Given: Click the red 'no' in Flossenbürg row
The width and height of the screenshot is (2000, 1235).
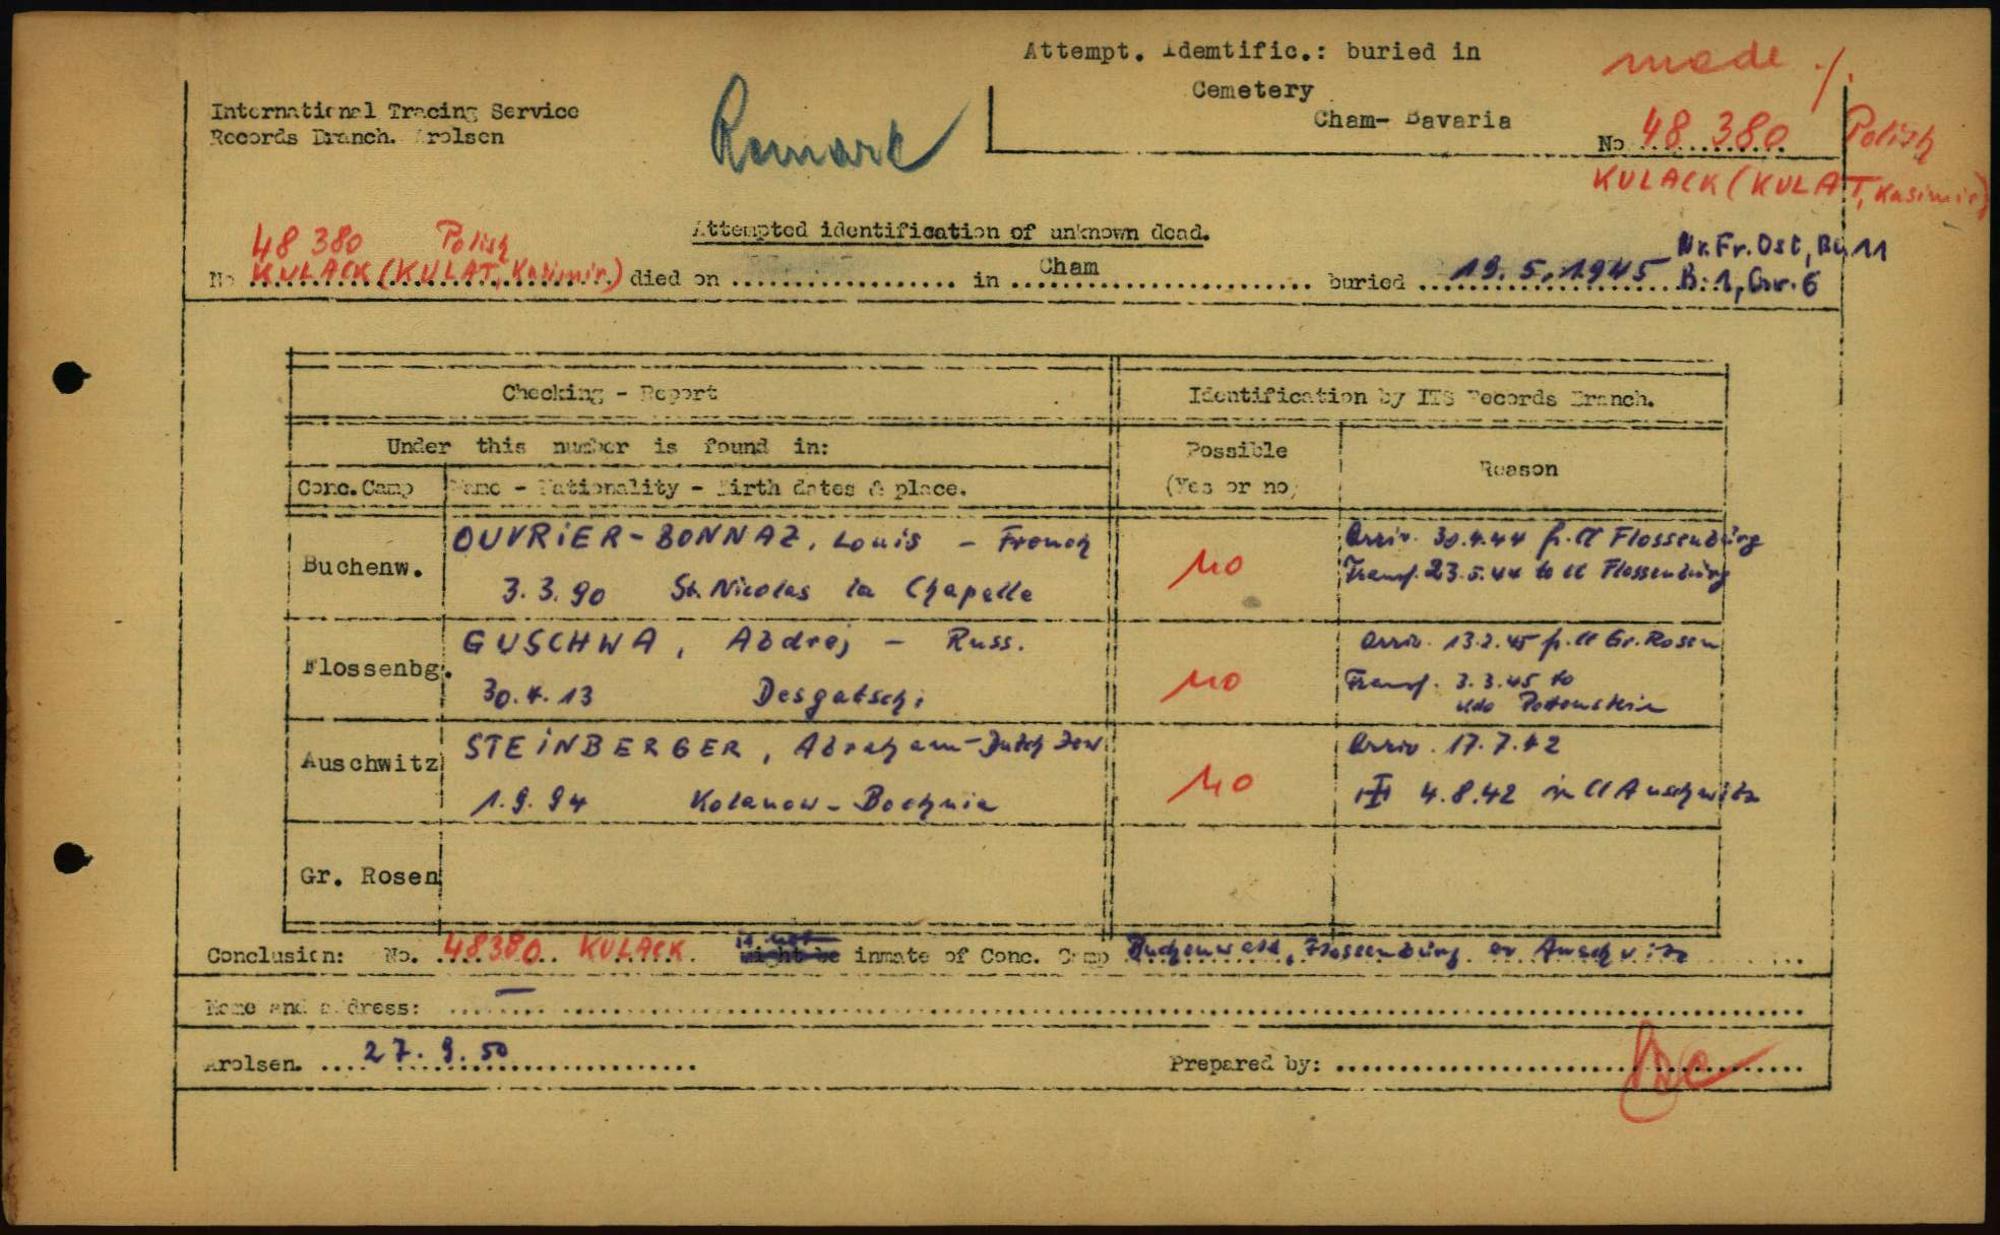Looking at the screenshot, I should tap(1203, 683).
